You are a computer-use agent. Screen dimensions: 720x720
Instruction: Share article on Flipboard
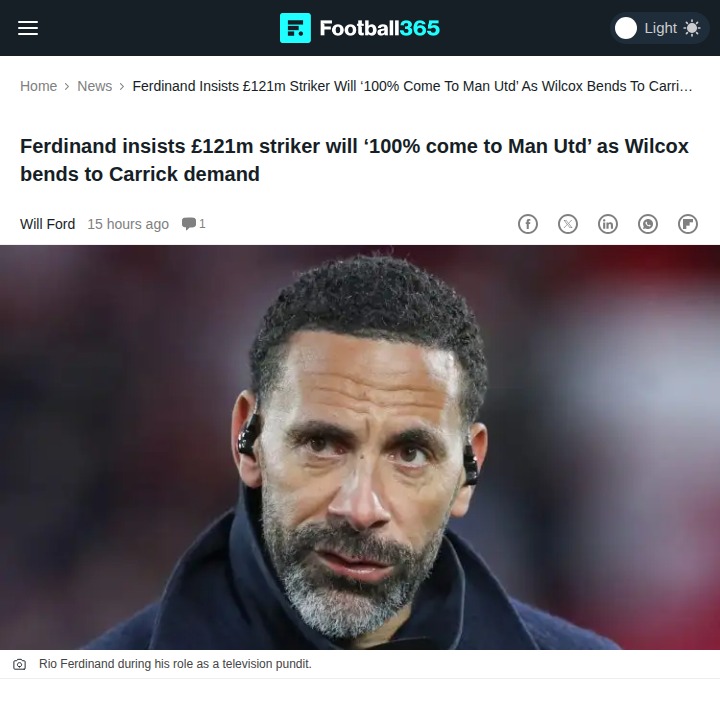tap(688, 224)
